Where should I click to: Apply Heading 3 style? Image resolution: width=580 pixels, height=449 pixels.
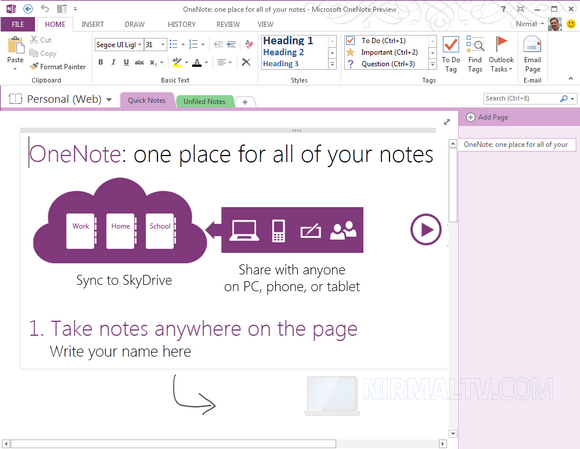click(x=281, y=64)
